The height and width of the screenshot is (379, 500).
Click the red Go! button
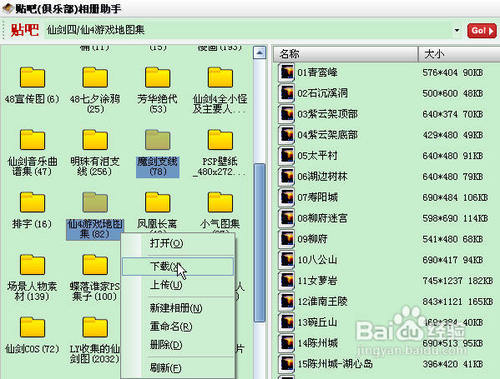pos(482,31)
